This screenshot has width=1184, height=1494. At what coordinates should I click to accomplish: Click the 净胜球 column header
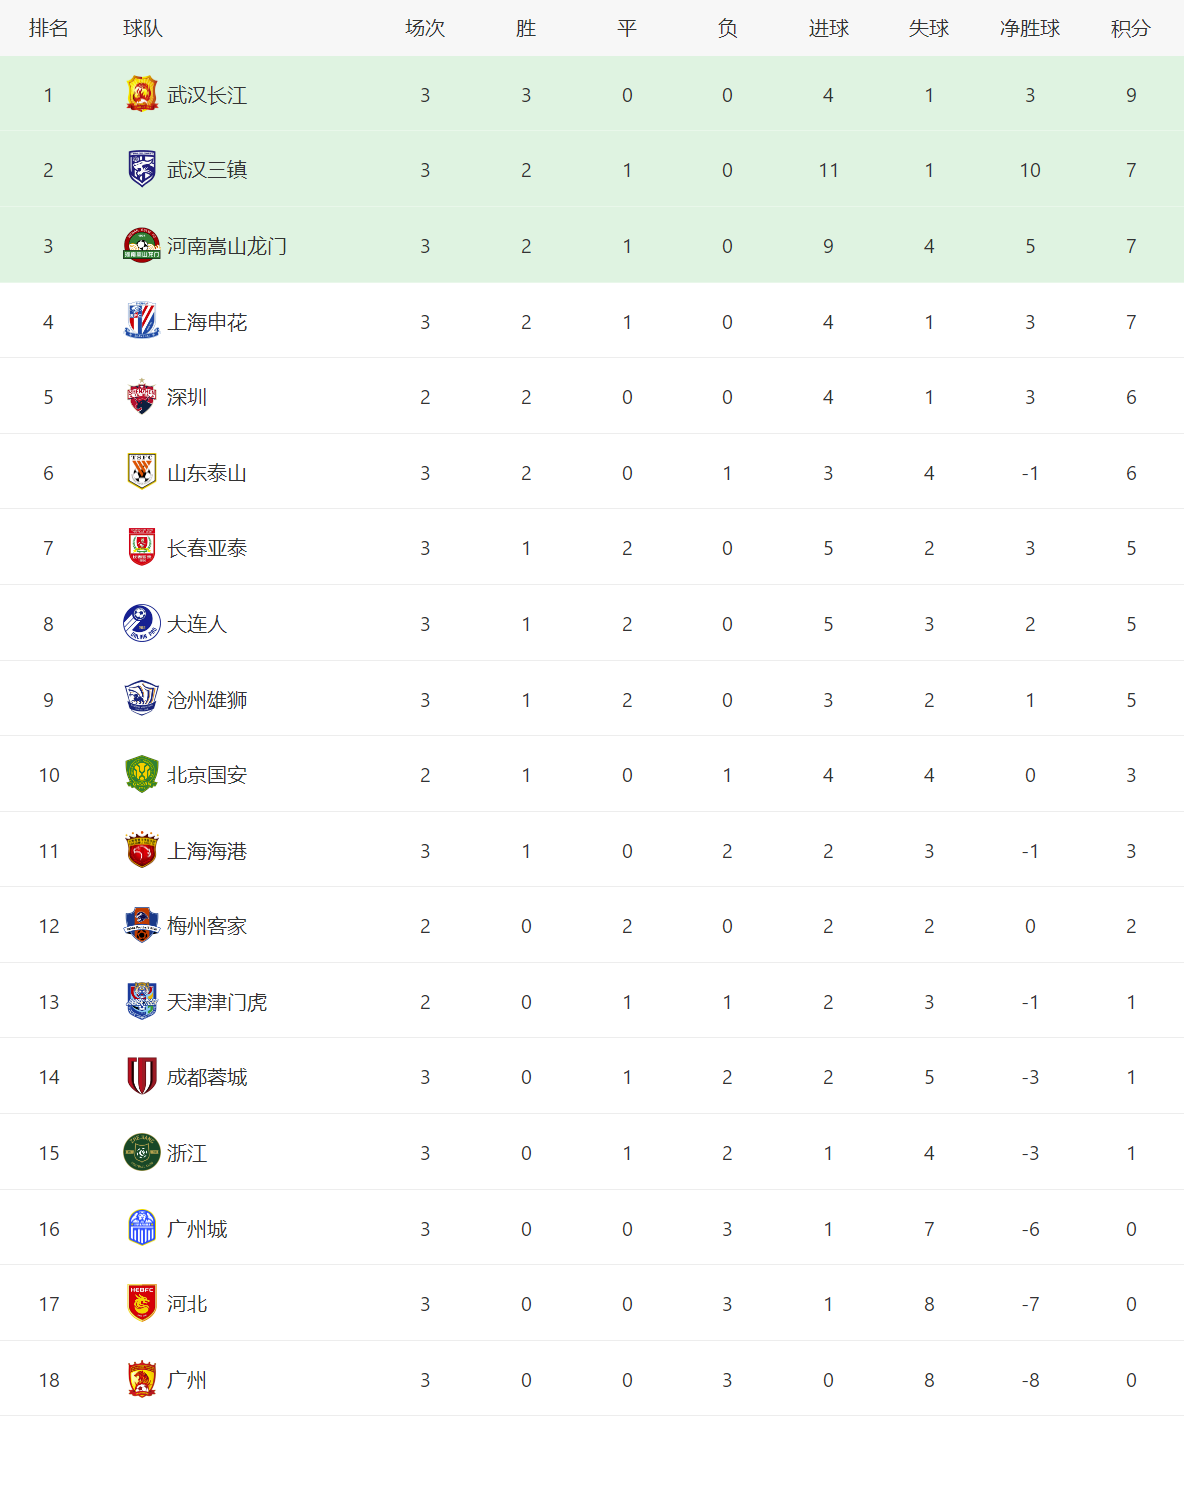pos(1029,28)
